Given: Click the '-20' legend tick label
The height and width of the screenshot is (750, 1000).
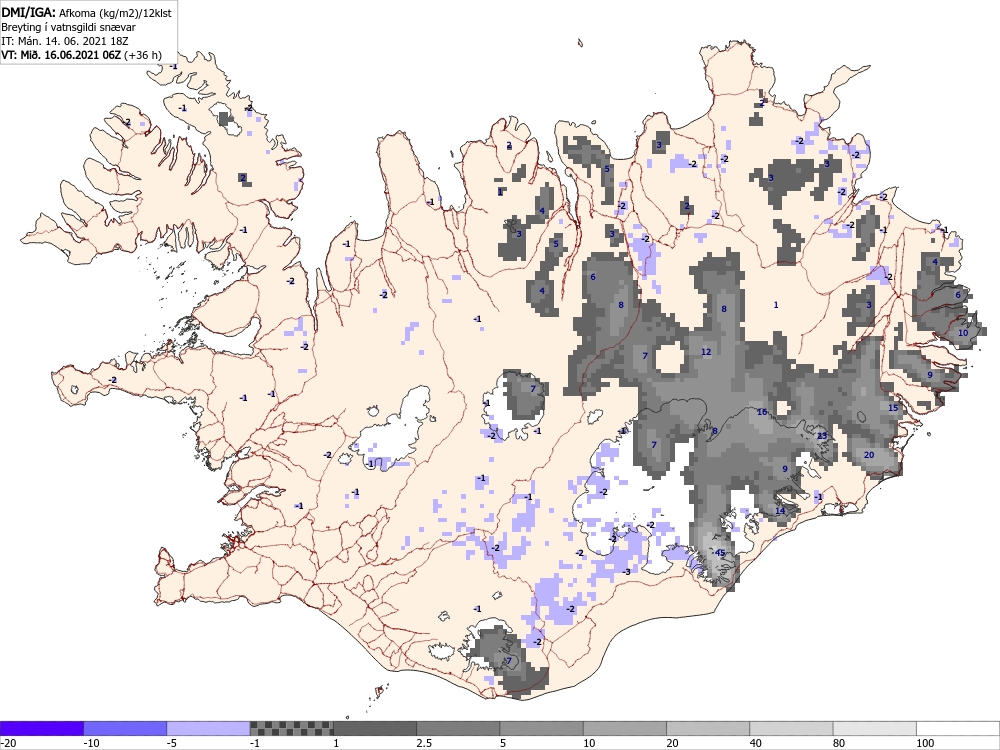Looking at the screenshot, I should [x=8, y=743].
